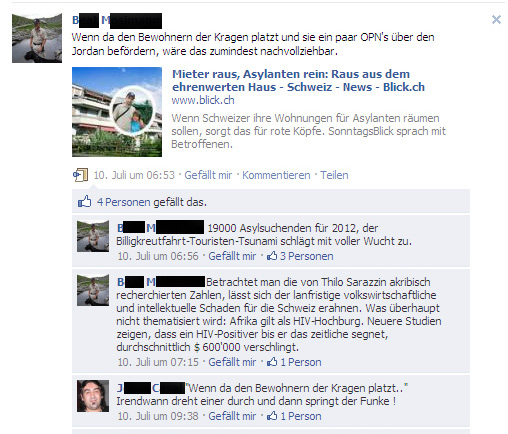
Task: Click thumbs-up icon on 09:38 comment
Action: [272, 416]
